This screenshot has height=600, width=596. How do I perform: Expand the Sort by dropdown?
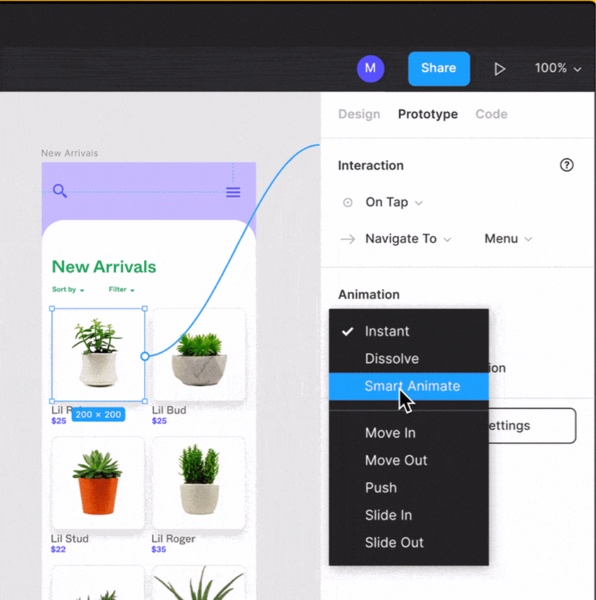(68, 290)
